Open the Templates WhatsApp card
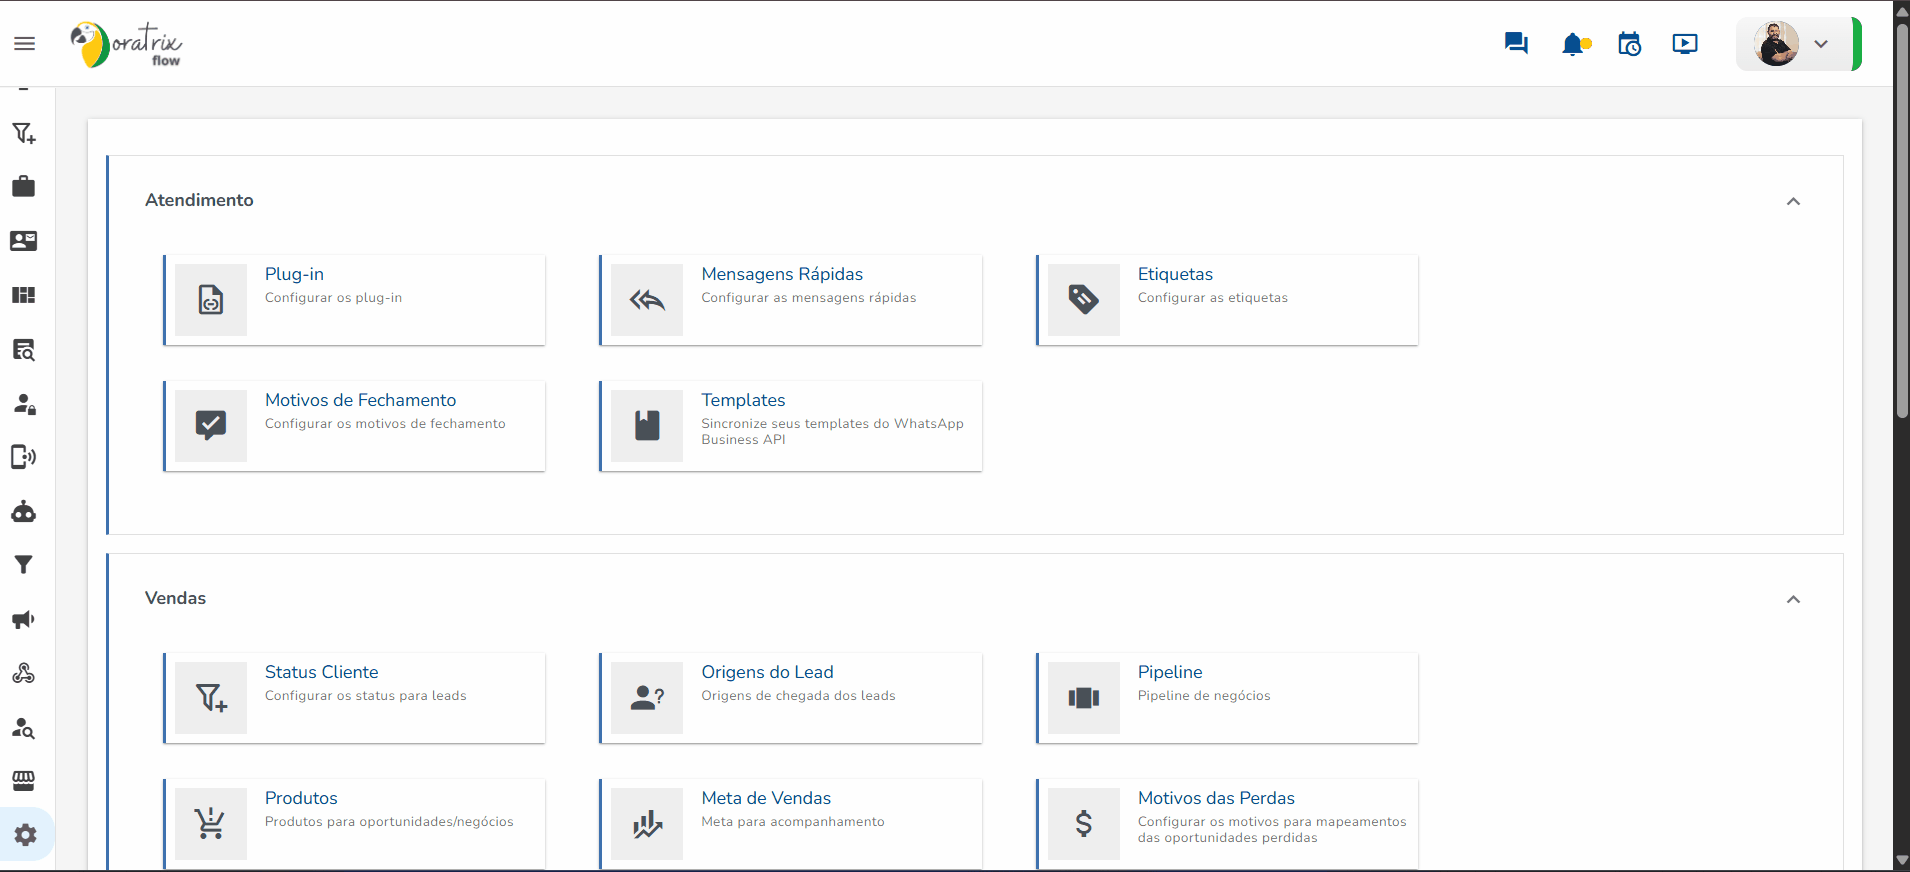The height and width of the screenshot is (872, 1910). point(791,426)
